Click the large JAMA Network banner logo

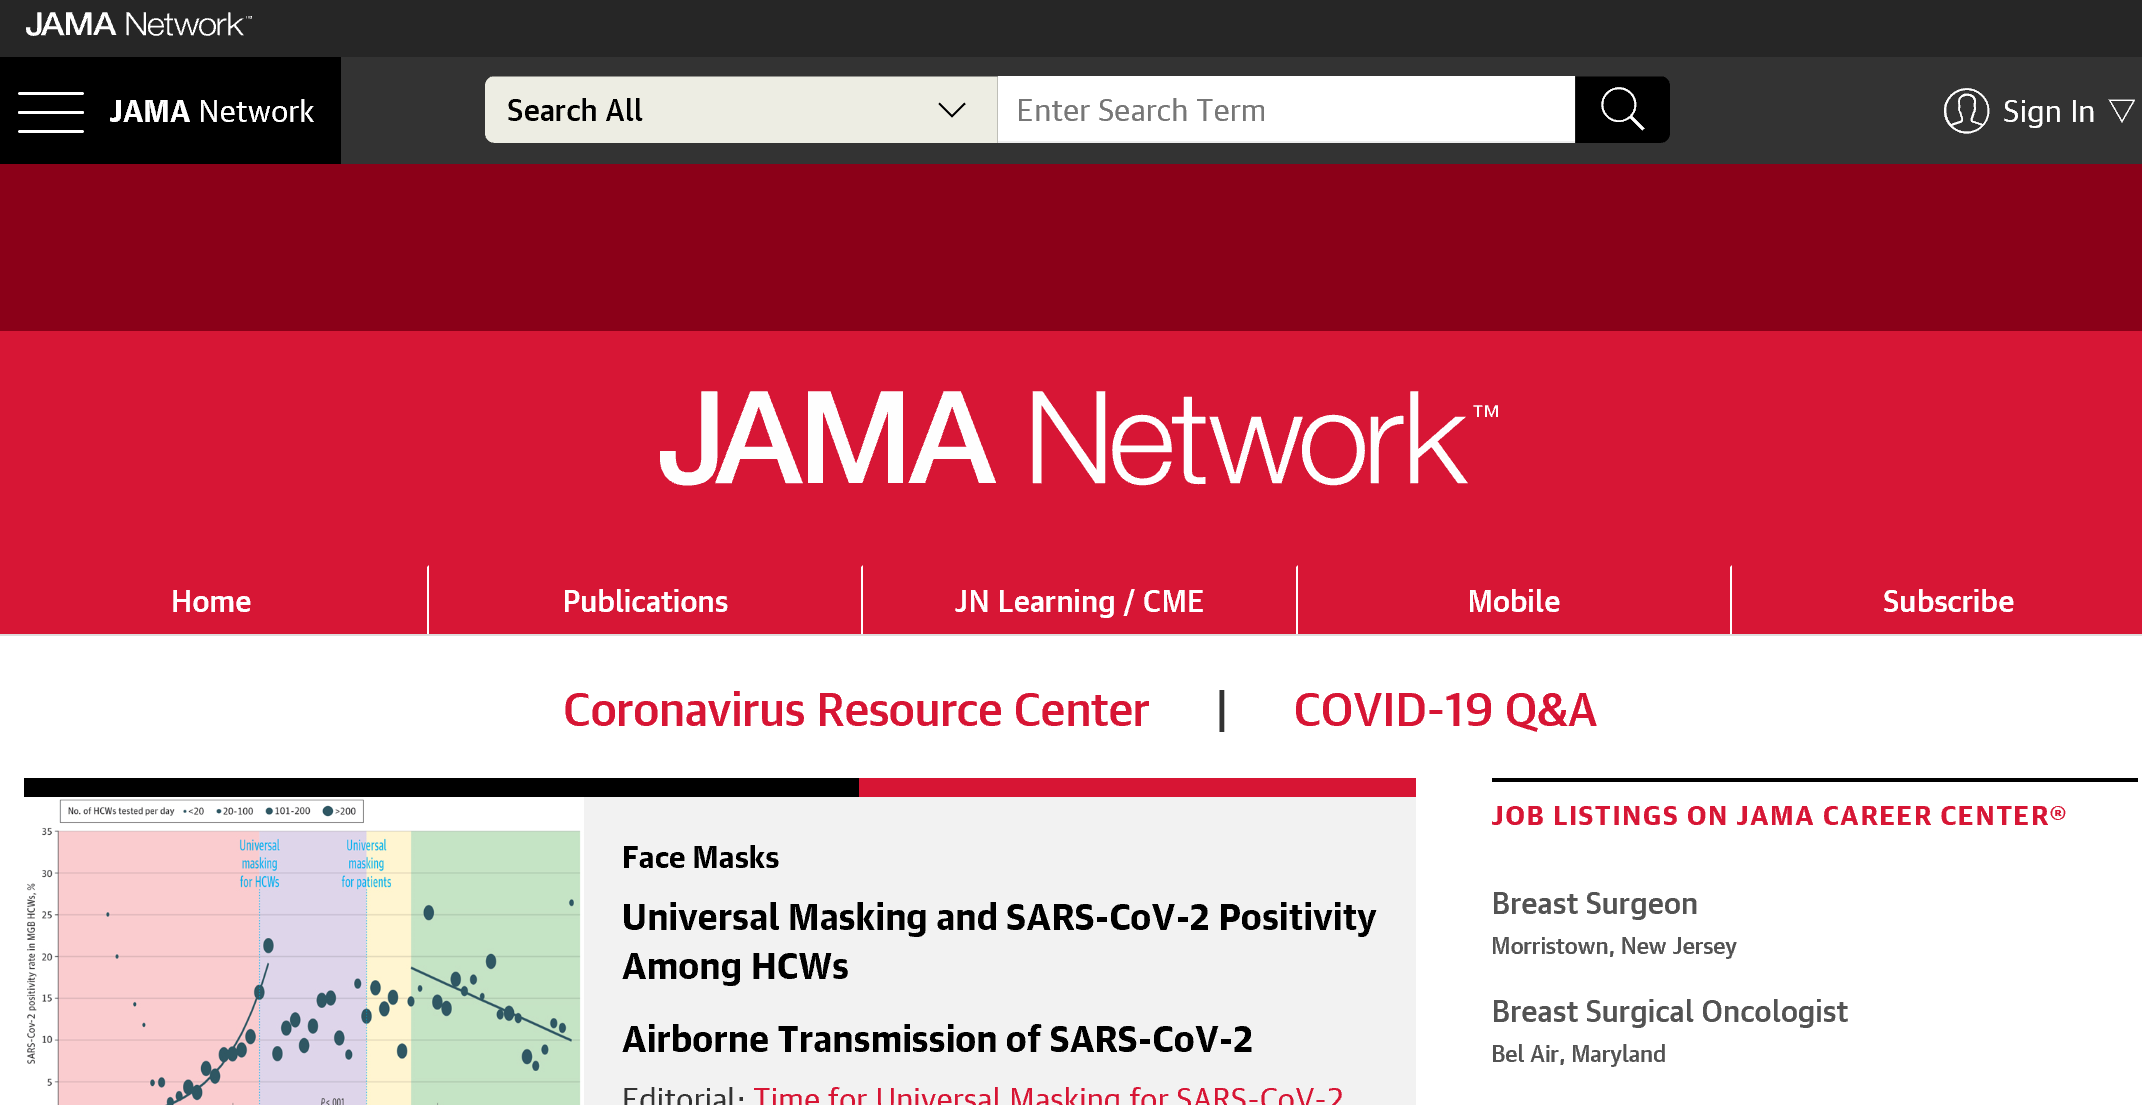pyautogui.click(x=1079, y=438)
